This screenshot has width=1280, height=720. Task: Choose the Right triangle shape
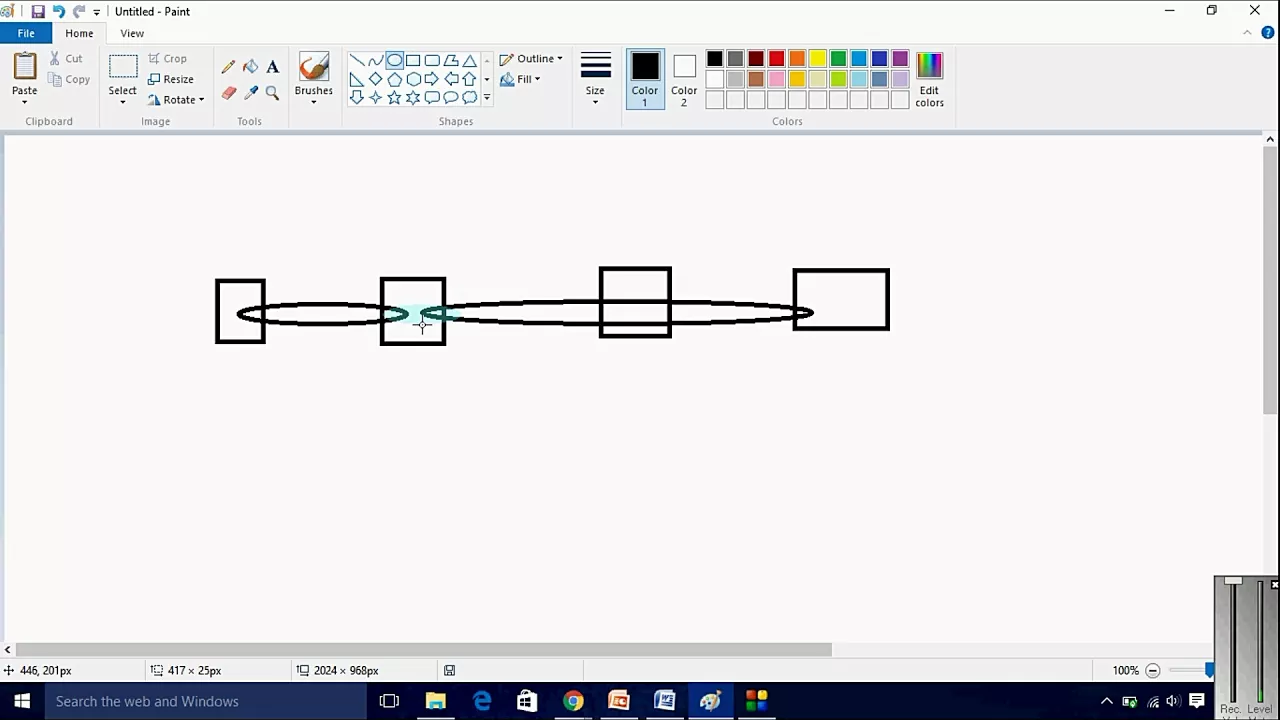(x=356, y=79)
